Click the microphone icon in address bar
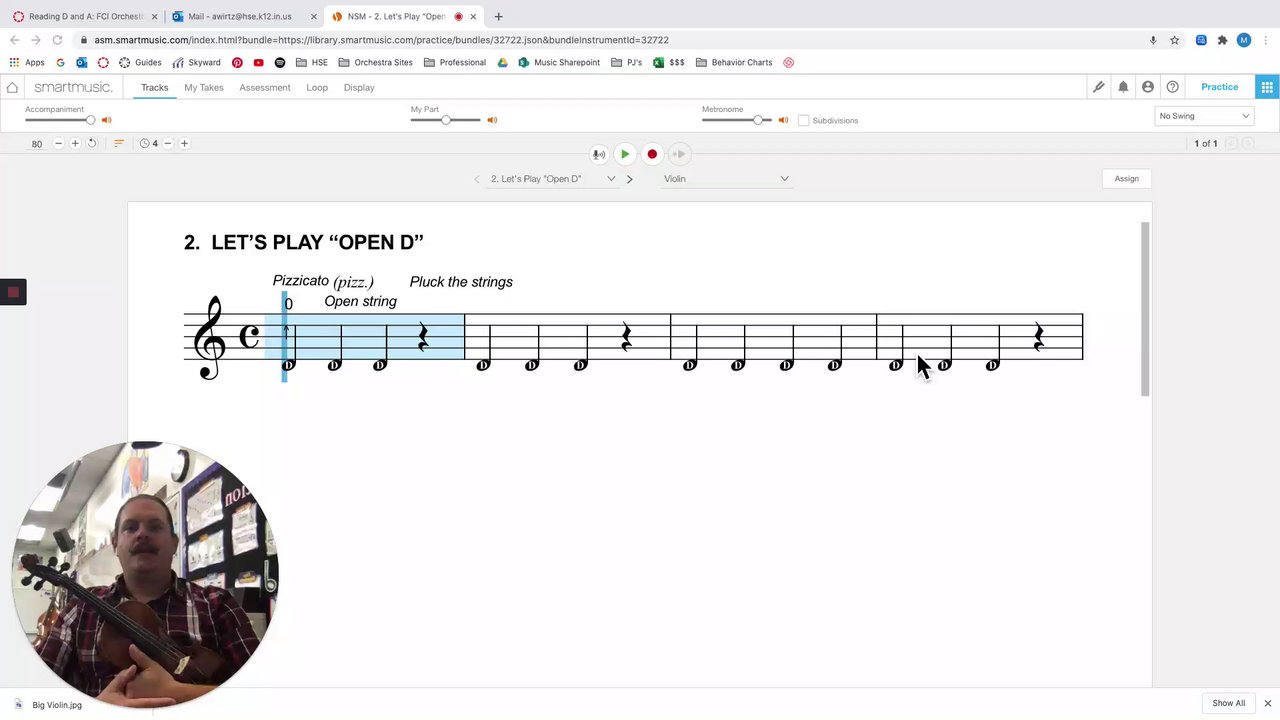 [x=1153, y=40]
